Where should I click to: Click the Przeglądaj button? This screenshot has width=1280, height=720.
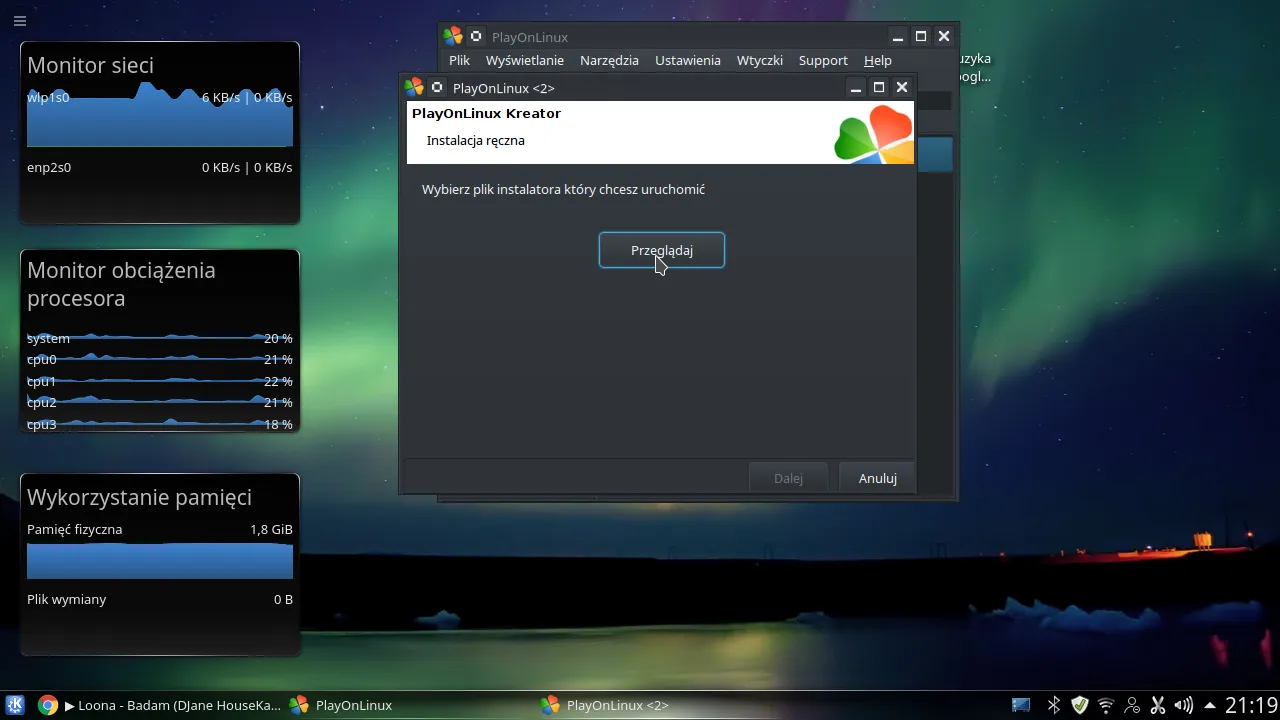661,250
